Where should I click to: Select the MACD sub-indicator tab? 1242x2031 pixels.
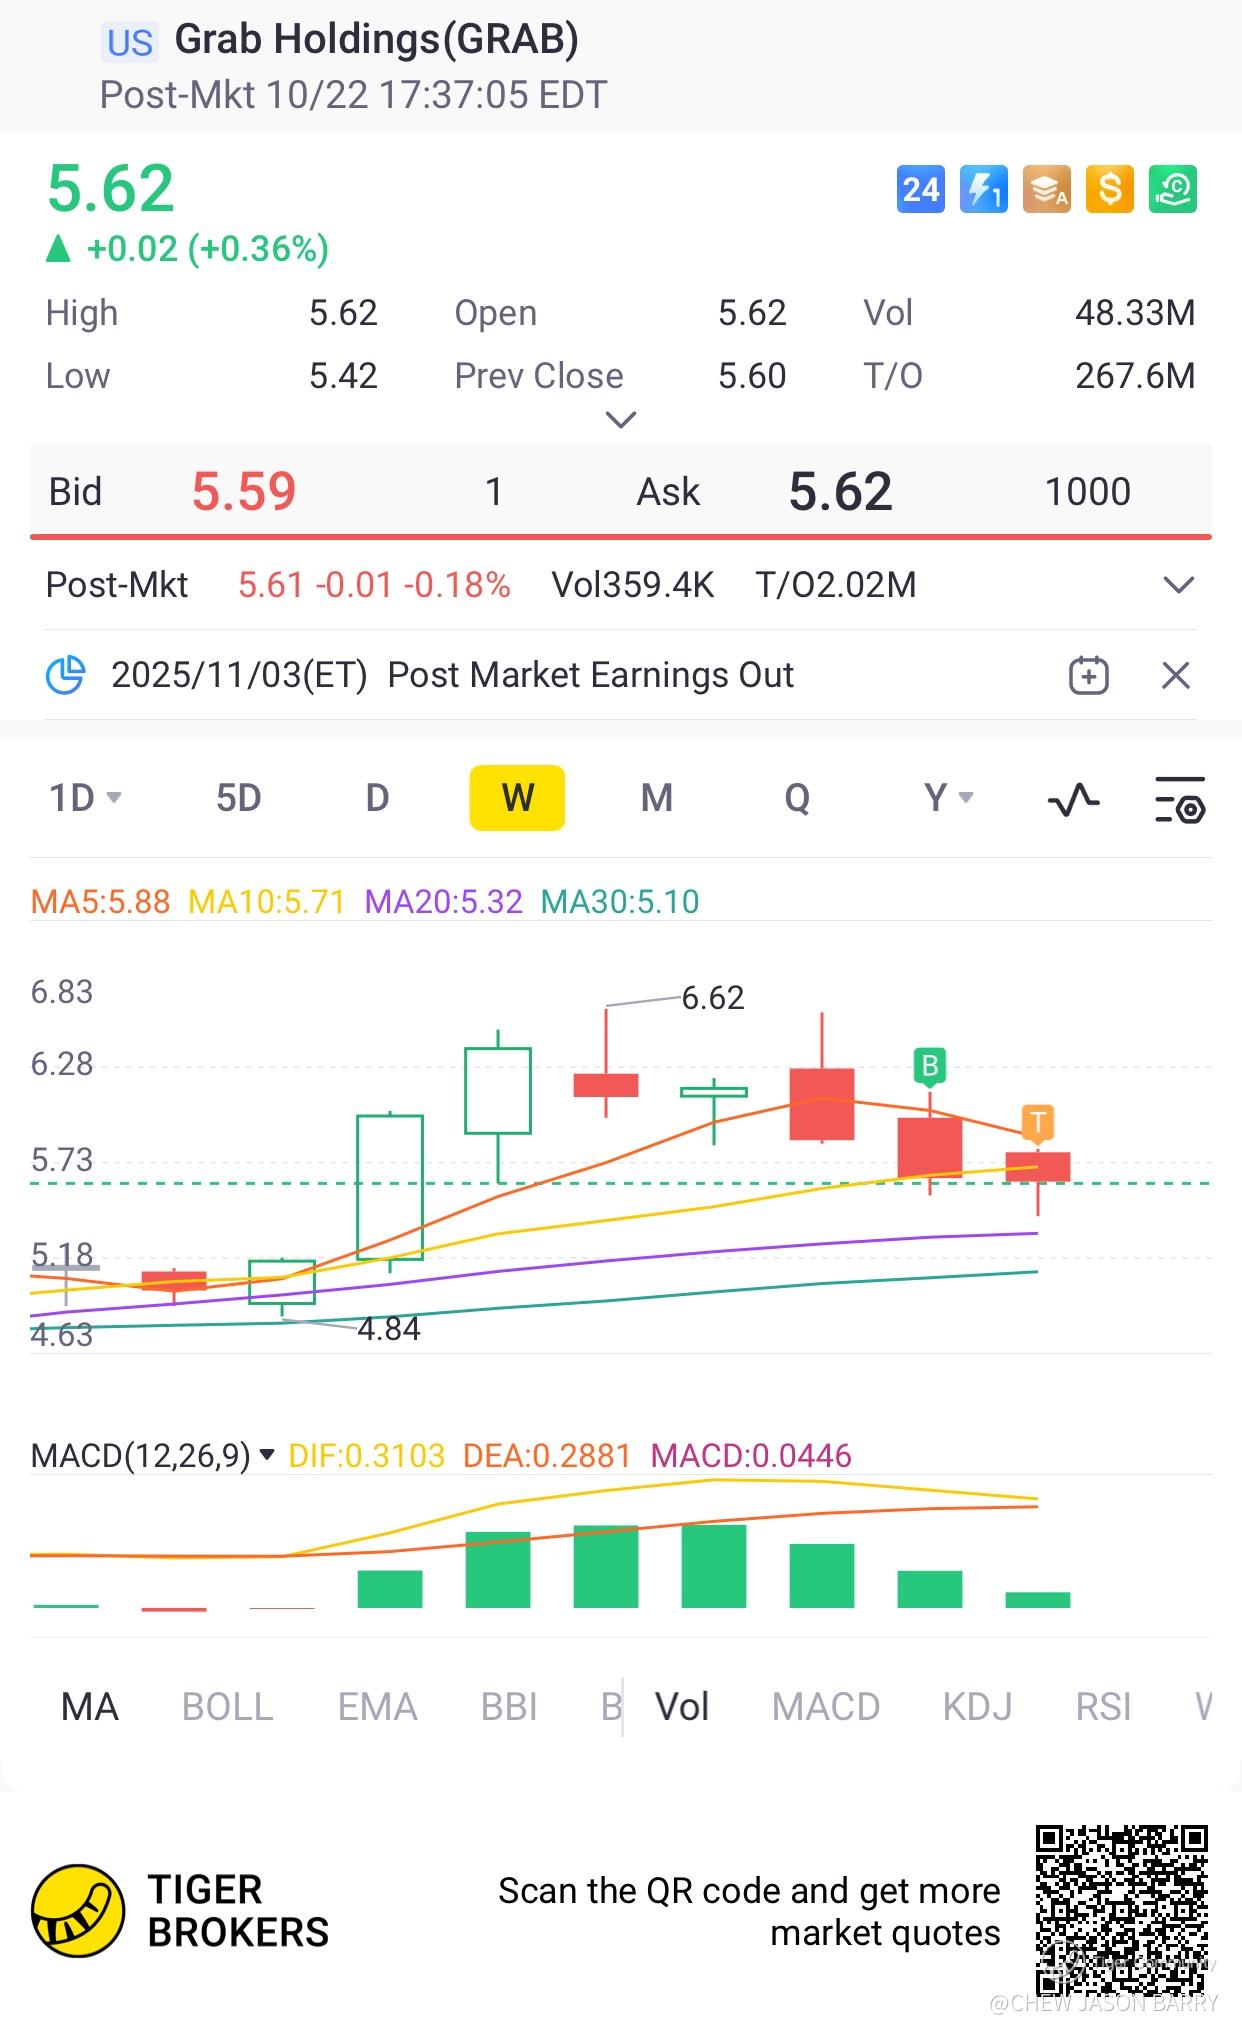point(826,1707)
